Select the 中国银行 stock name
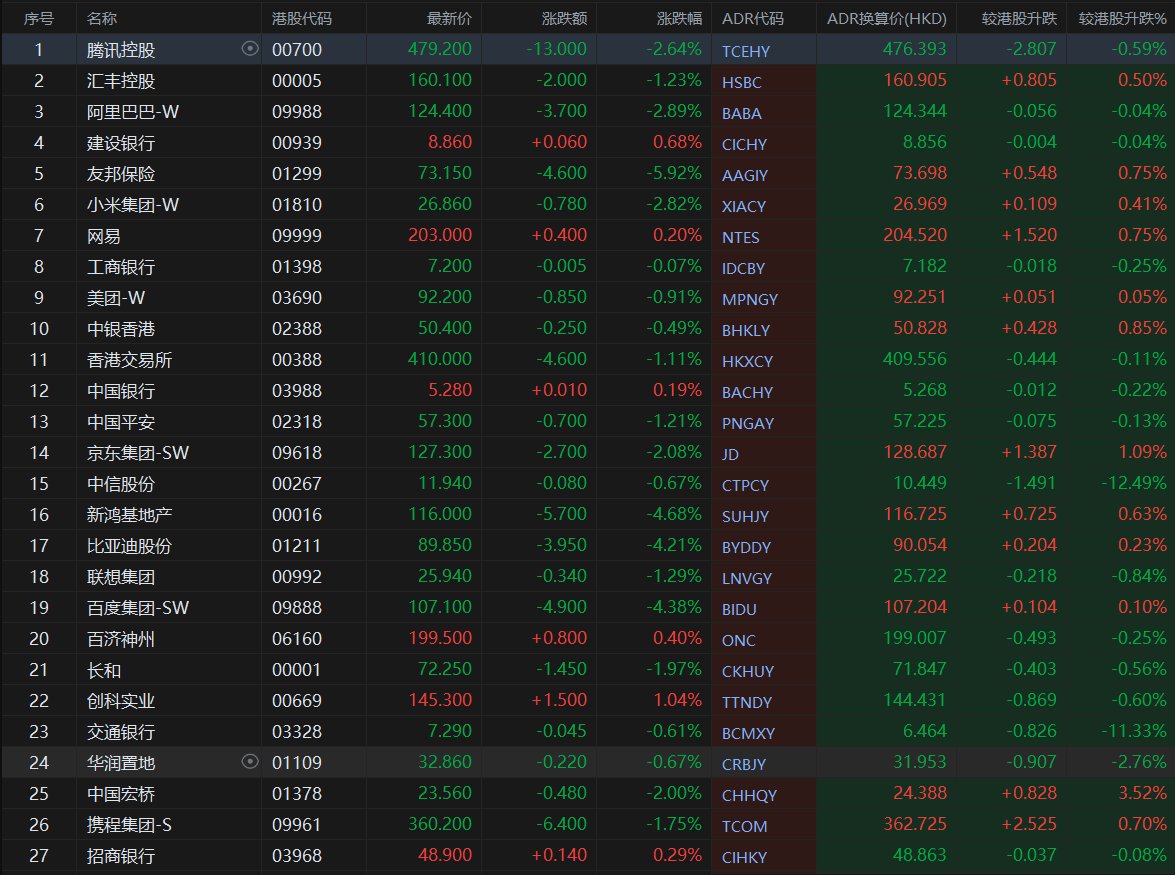 pos(121,391)
